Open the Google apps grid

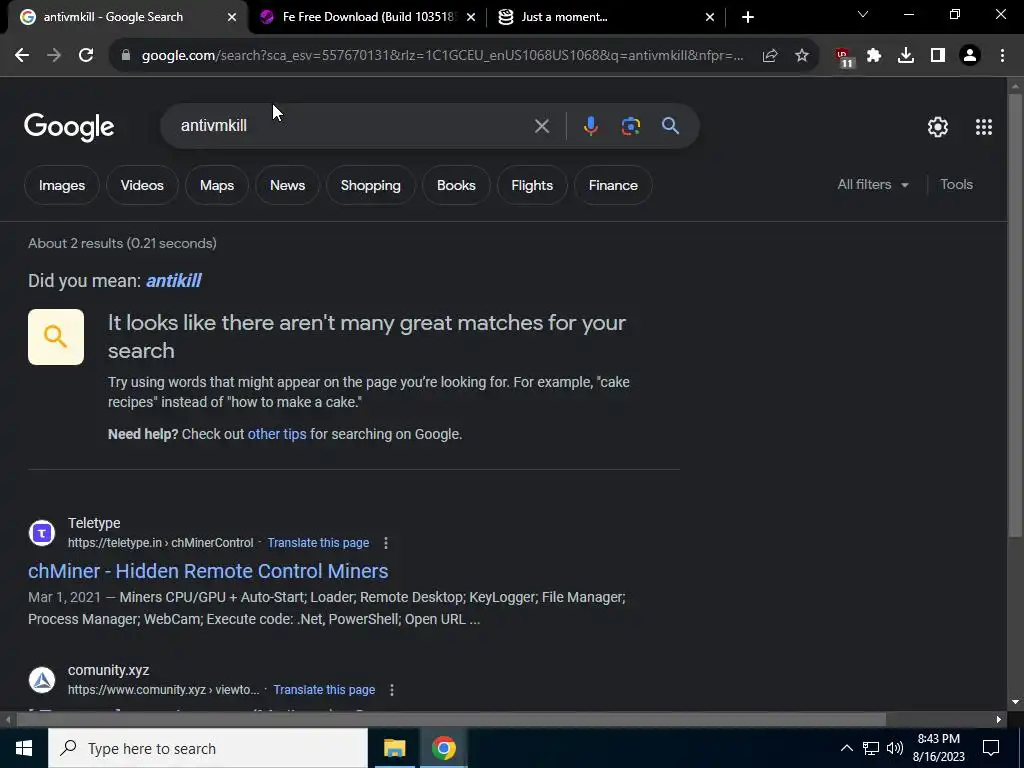click(984, 127)
